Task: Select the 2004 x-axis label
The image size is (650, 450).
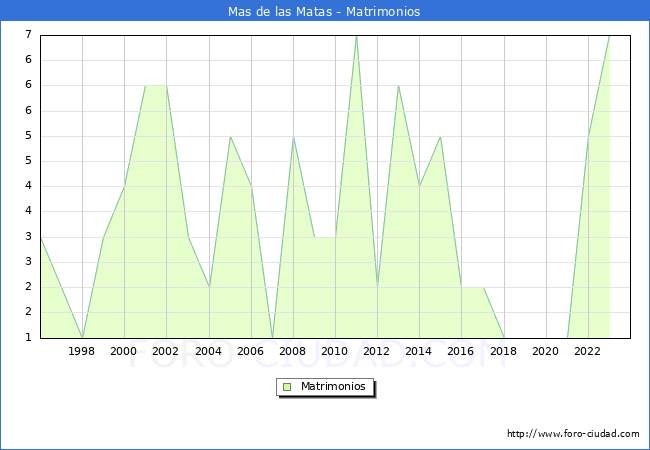Action: click(x=209, y=351)
